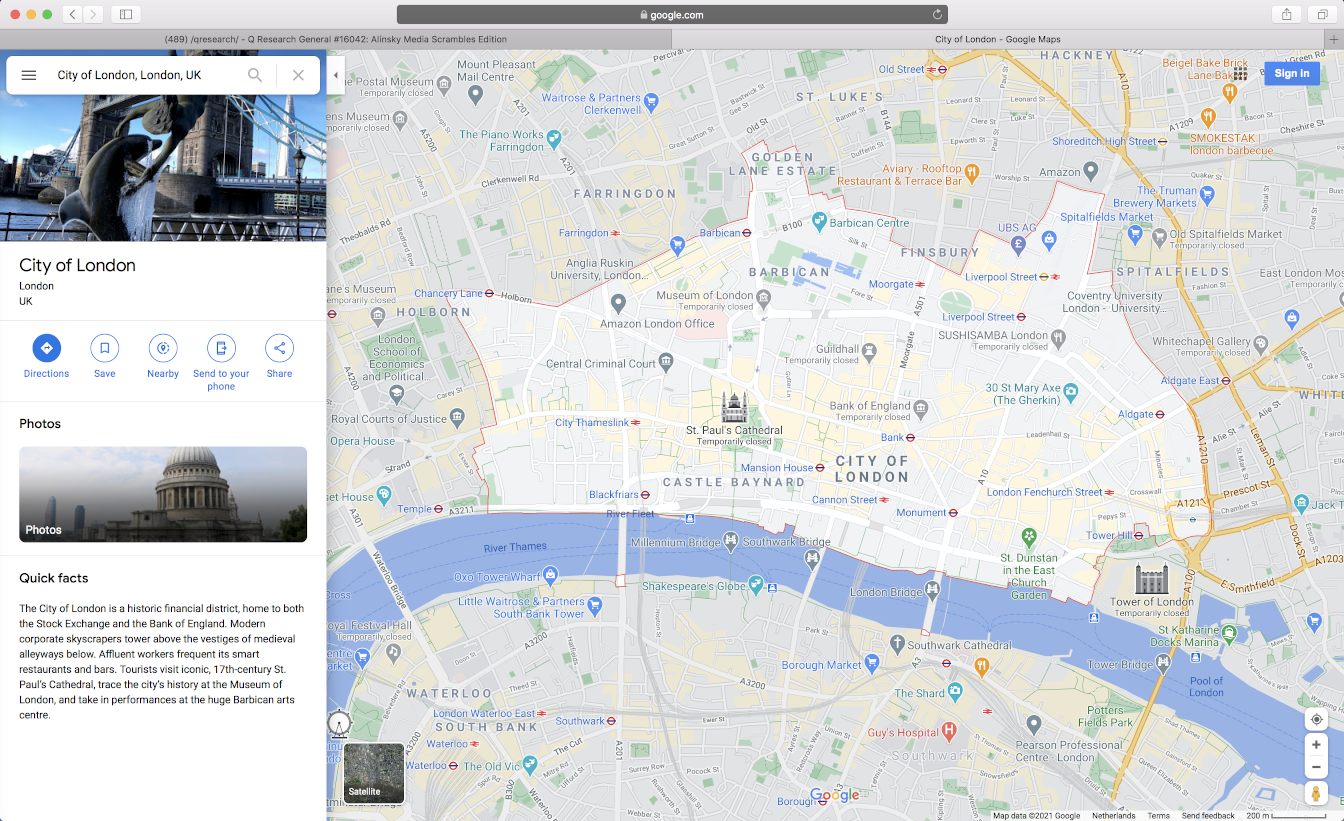Select Central Criminal Court marker

[667, 363]
